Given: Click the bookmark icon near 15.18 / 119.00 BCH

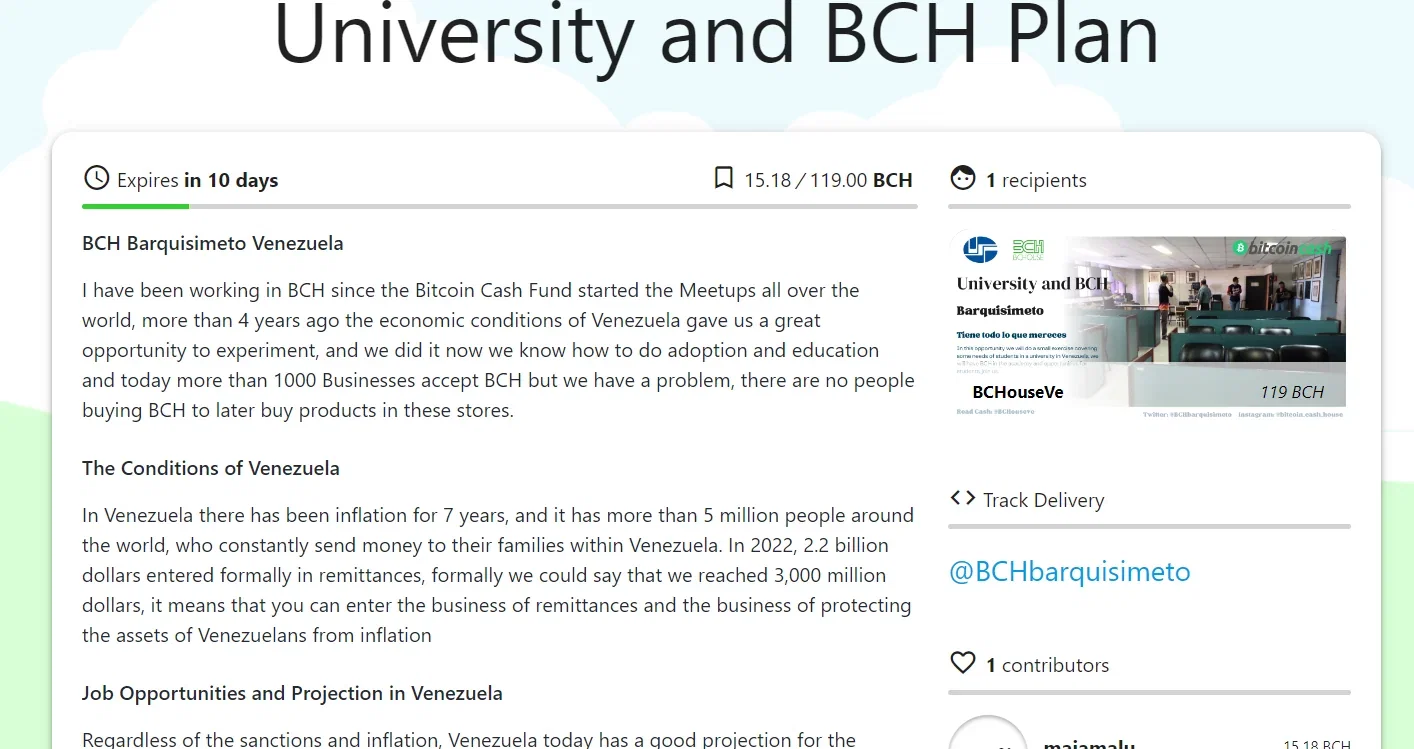Looking at the screenshot, I should click(724, 178).
